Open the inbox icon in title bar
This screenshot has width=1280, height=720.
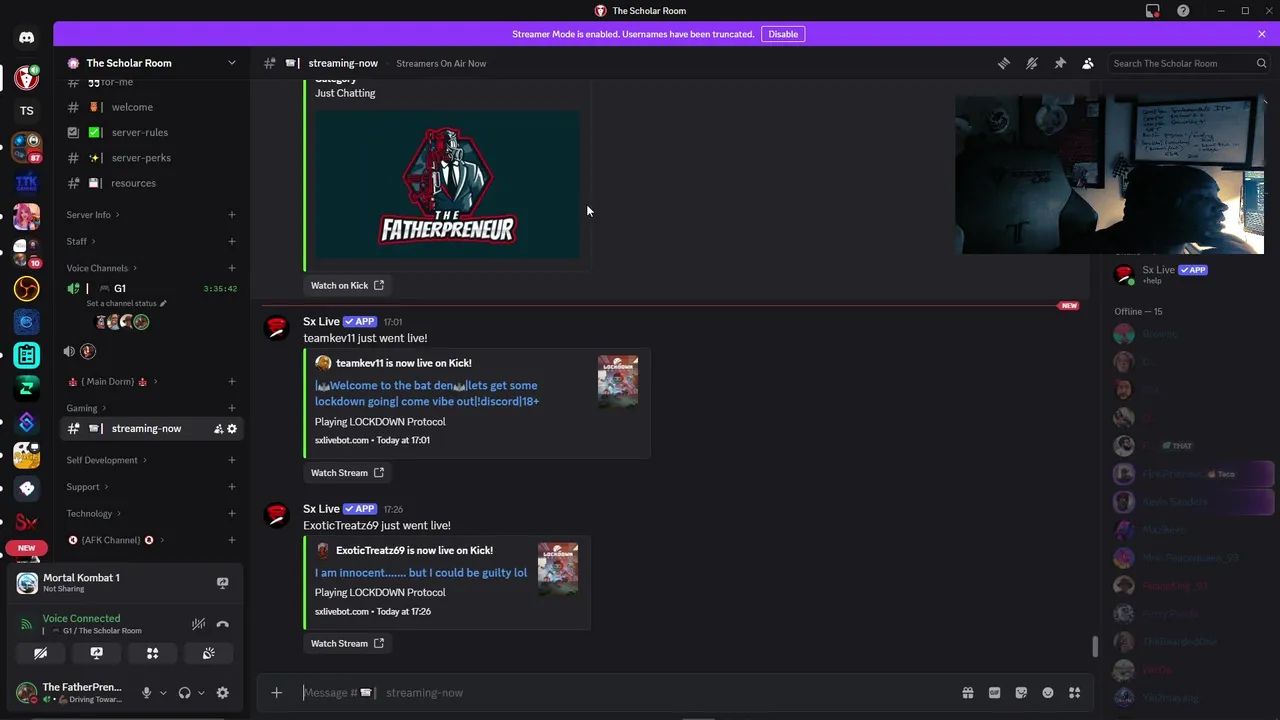[1153, 11]
